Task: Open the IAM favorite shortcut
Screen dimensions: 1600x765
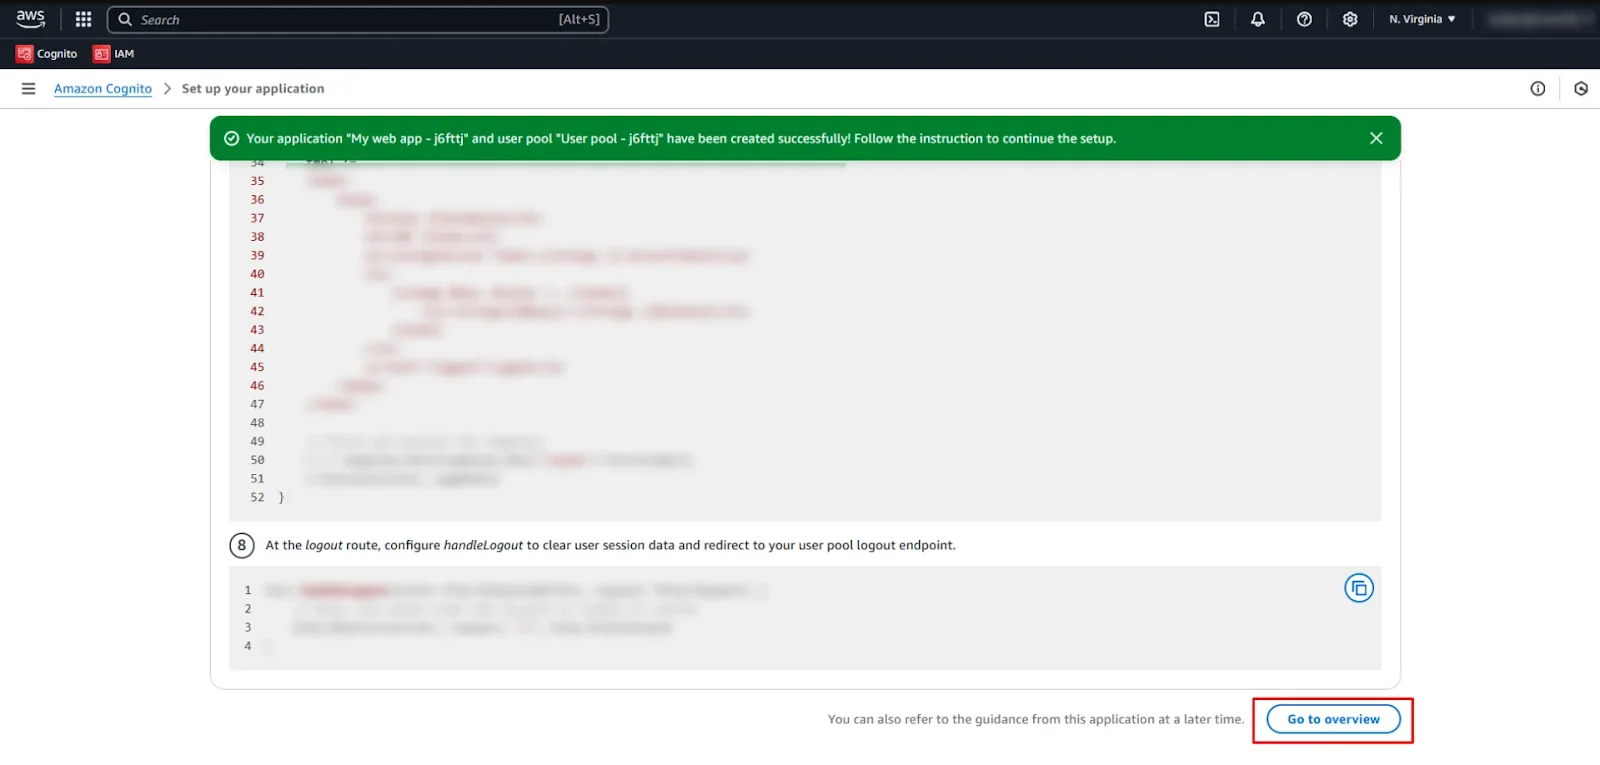Action: point(113,54)
